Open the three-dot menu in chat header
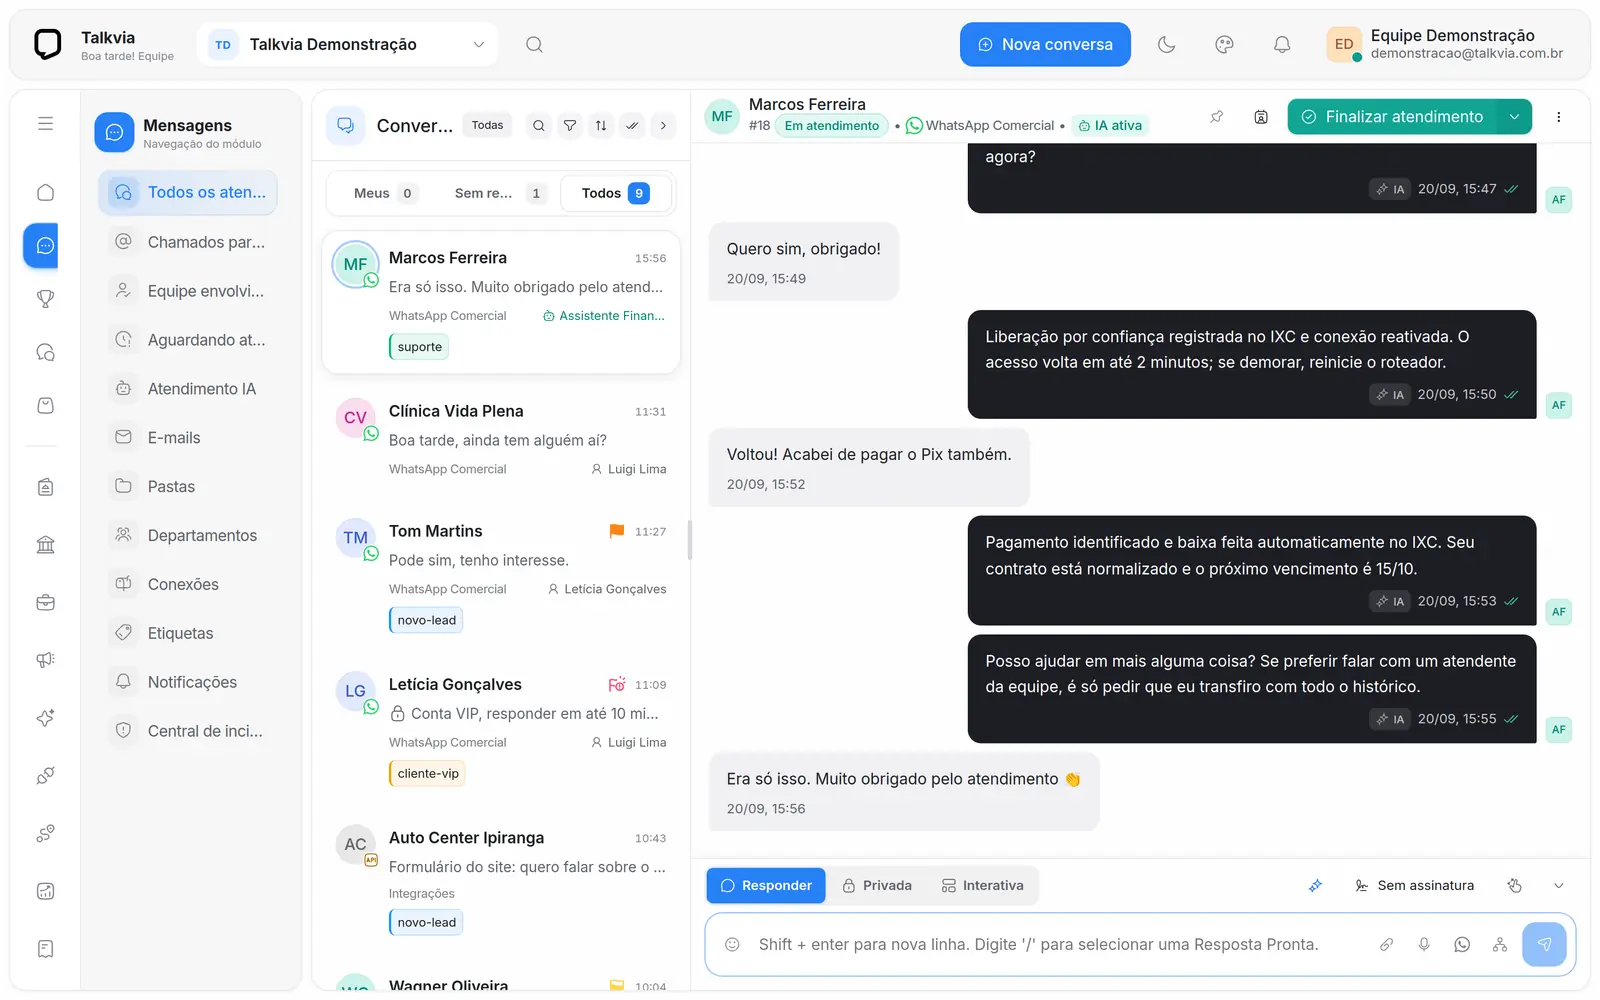Image resolution: width=1600 pixels, height=1000 pixels. pyautogui.click(x=1558, y=117)
